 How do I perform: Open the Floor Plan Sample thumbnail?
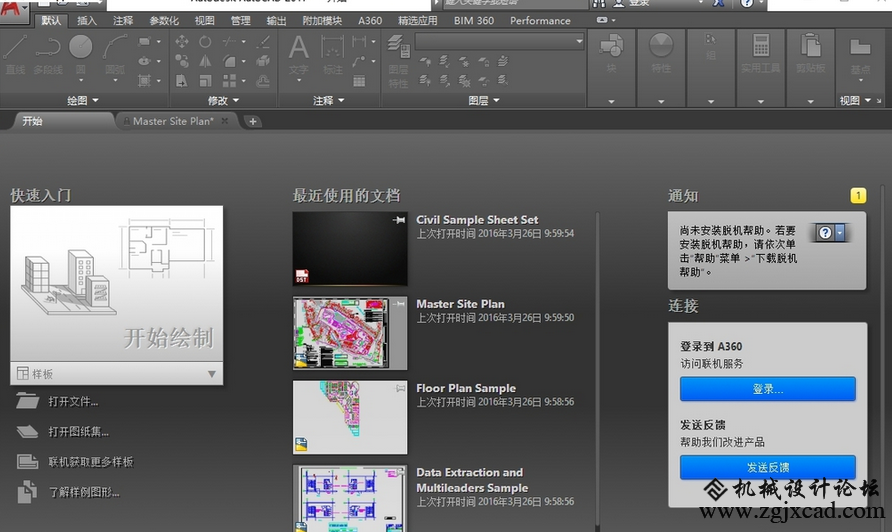350,417
